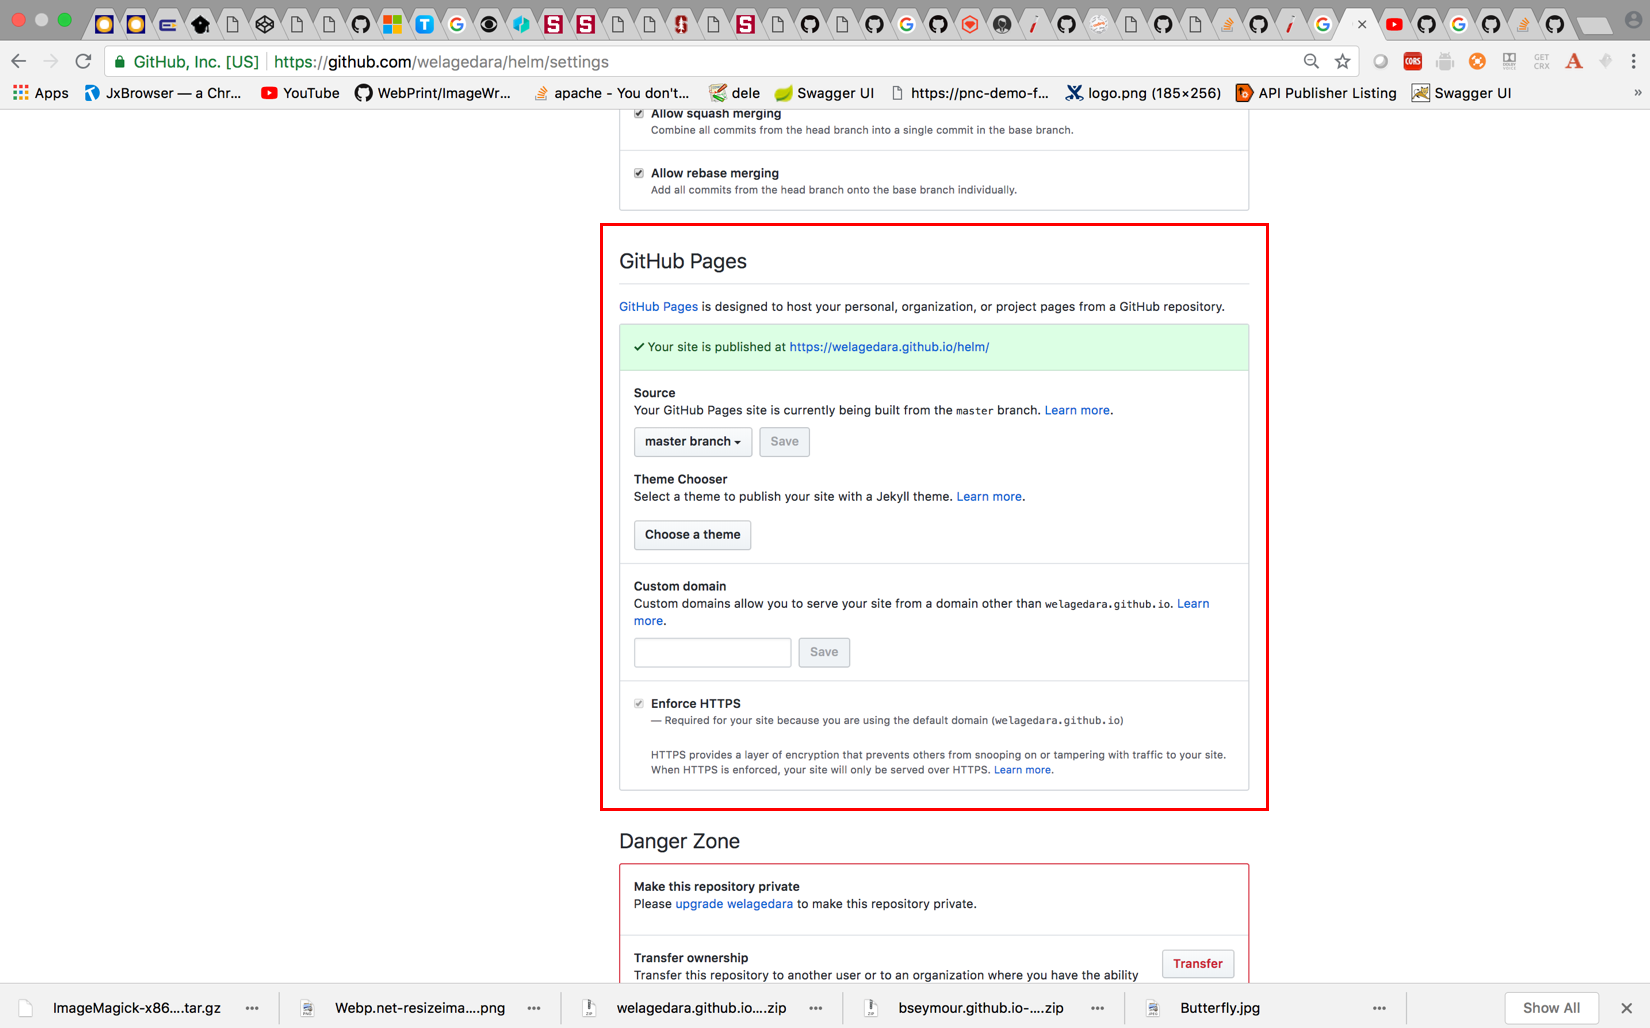Click Save button beside master branch
Screen dimensions: 1650x1028
784,441
